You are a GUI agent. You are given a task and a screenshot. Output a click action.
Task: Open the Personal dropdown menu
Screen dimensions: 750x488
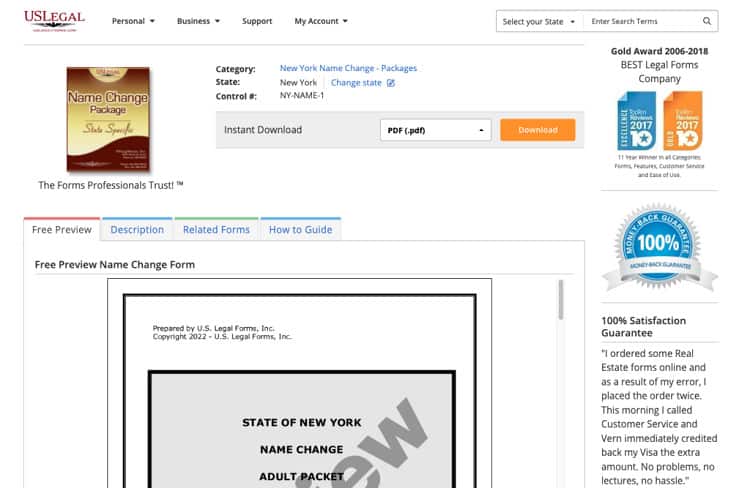tap(133, 21)
